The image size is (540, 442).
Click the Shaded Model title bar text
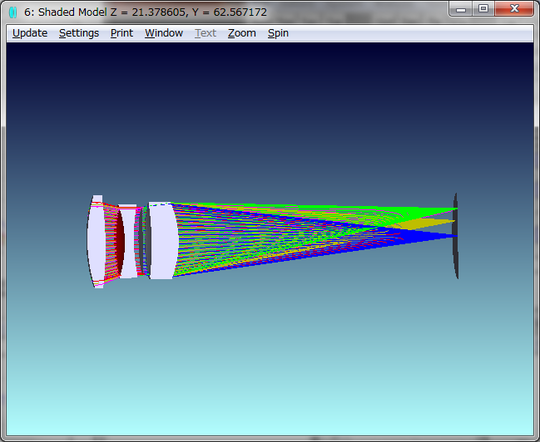pyautogui.click(x=145, y=12)
